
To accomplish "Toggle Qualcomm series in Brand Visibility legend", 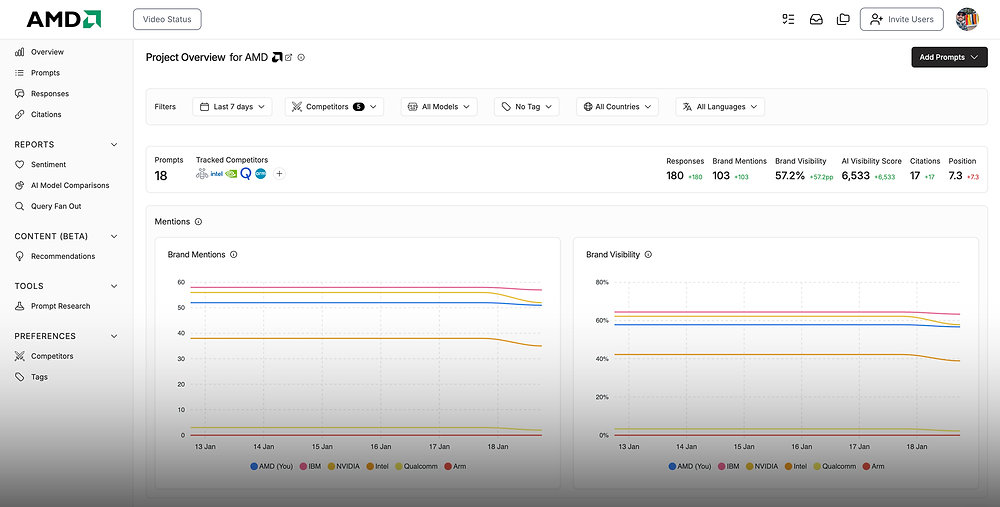I will coord(835,466).
